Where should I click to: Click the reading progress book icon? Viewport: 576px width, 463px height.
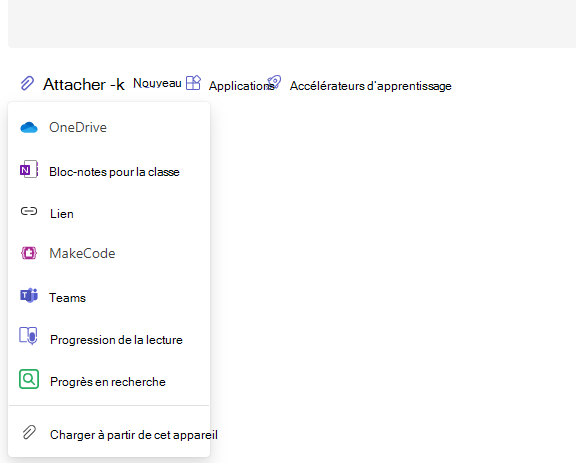[x=28, y=336]
